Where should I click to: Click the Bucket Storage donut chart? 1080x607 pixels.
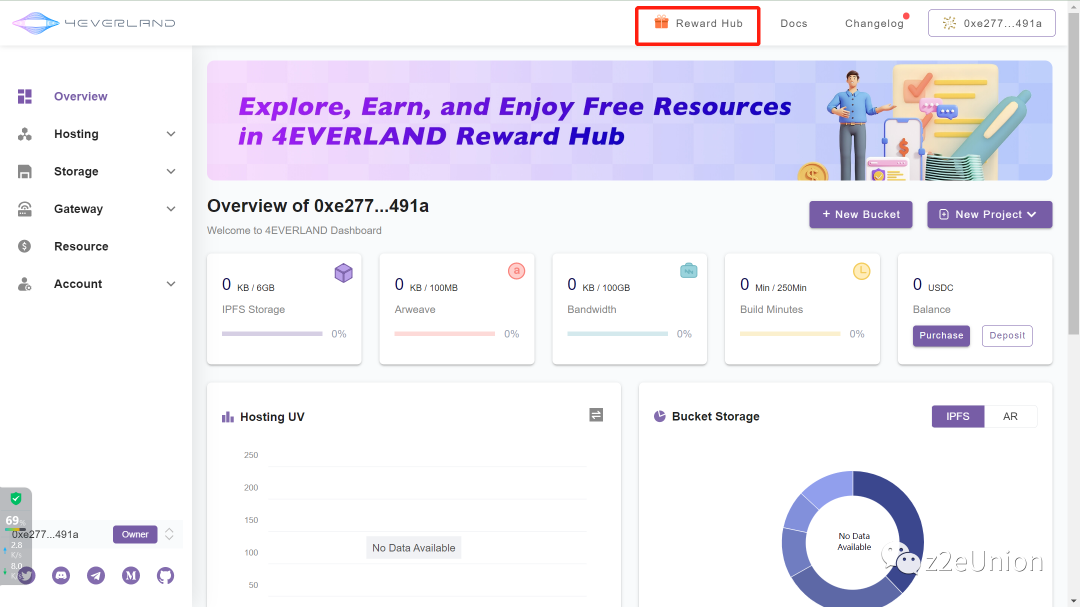click(853, 539)
